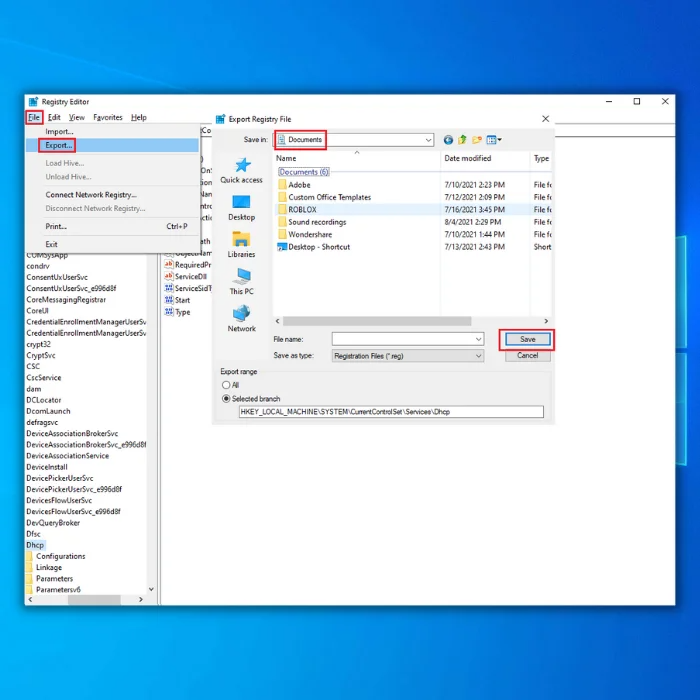Expand the Save in location dropdown
This screenshot has width=700, height=700.
point(428,140)
